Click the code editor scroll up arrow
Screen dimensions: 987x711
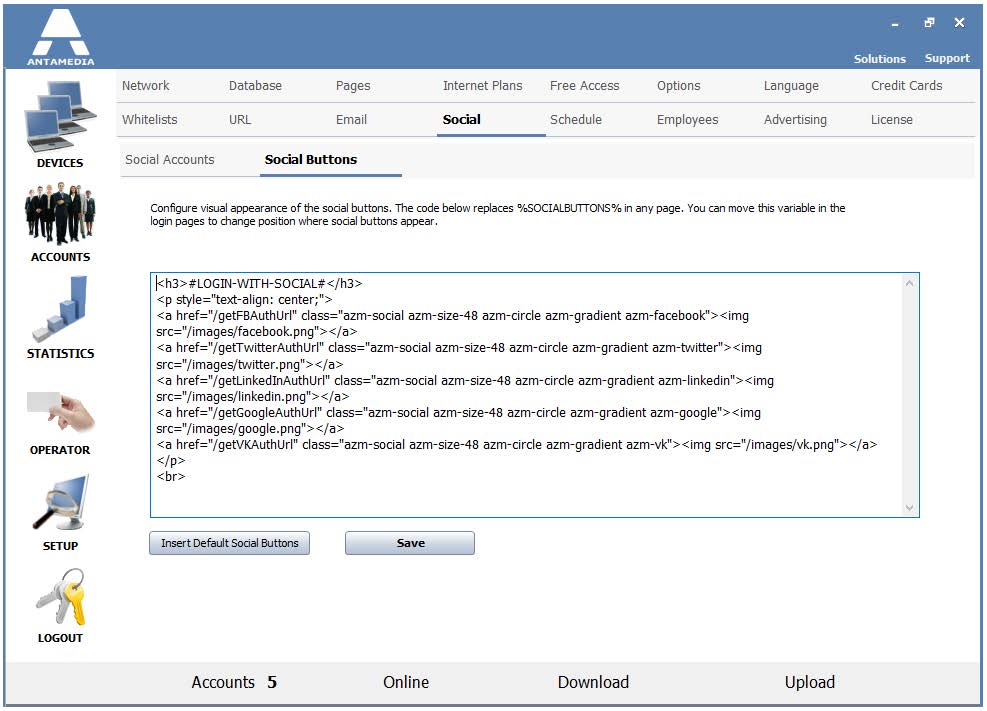click(909, 284)
